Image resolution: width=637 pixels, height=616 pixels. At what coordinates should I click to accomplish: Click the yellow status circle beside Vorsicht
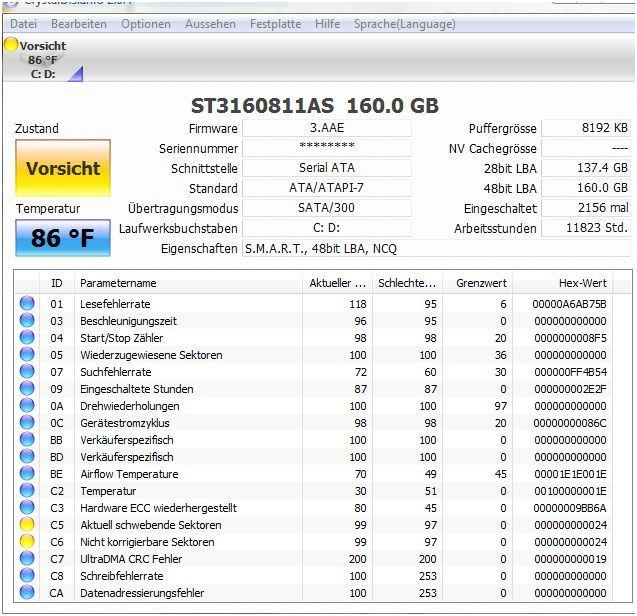[x=11, y=44]
